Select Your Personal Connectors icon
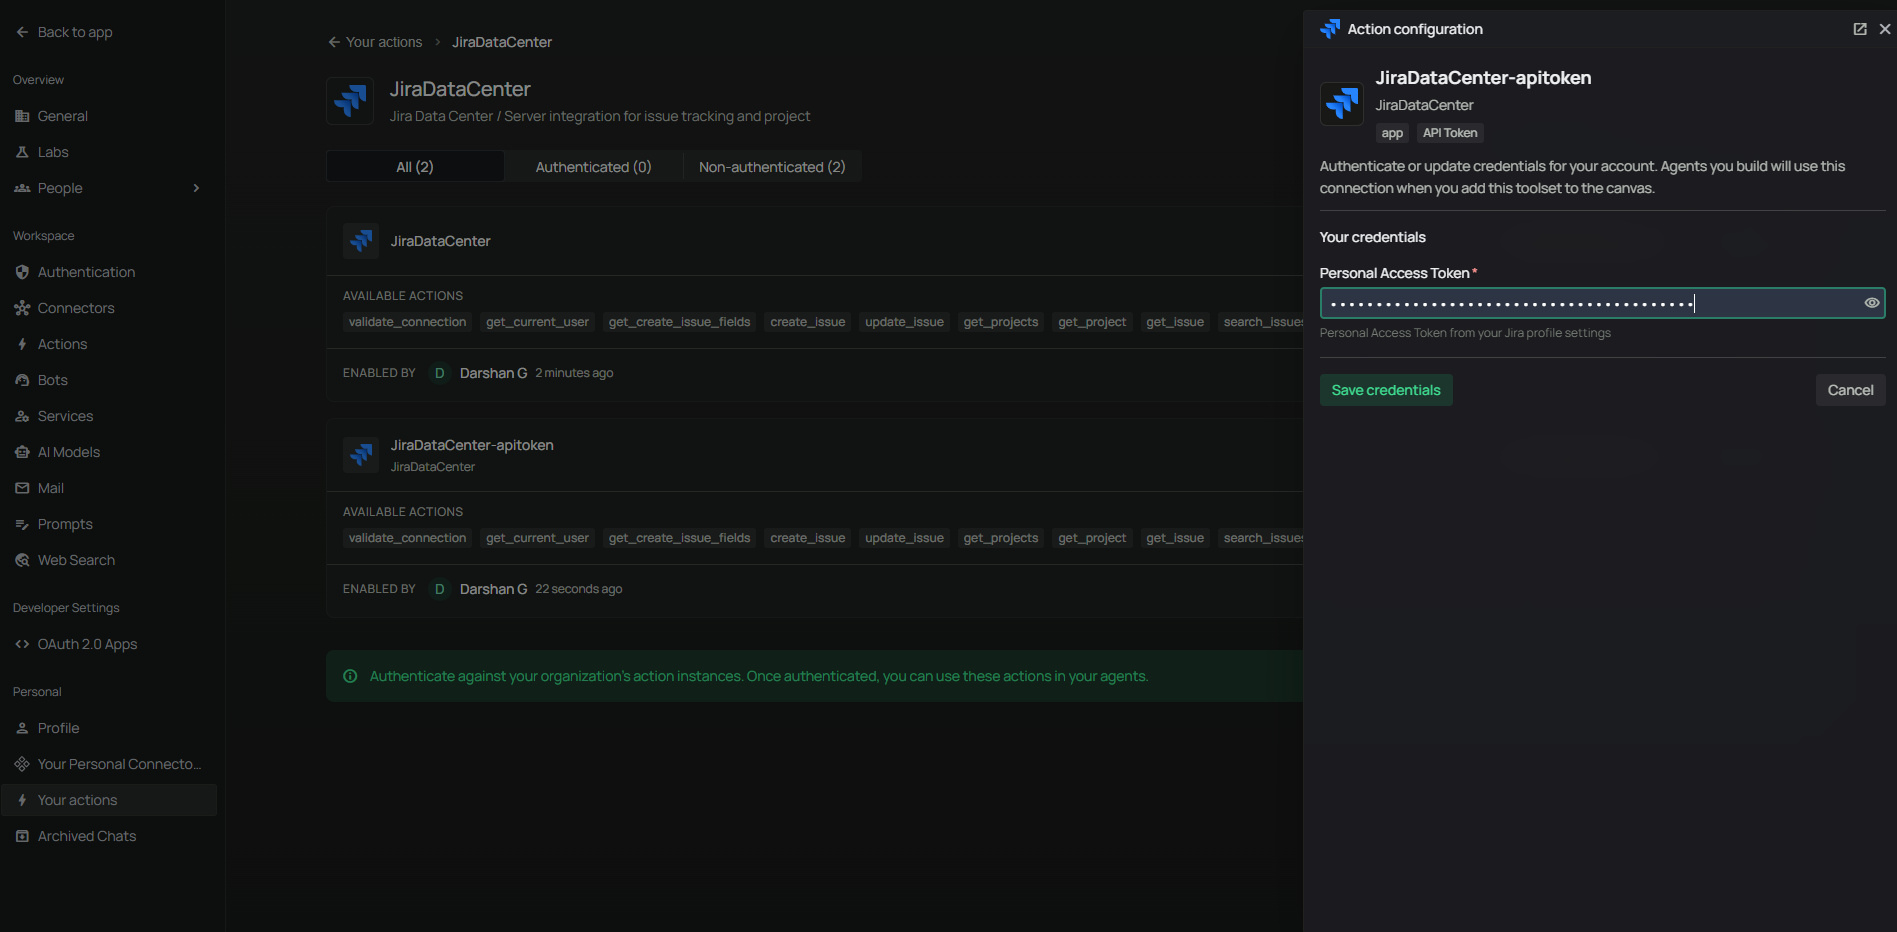 22,764
